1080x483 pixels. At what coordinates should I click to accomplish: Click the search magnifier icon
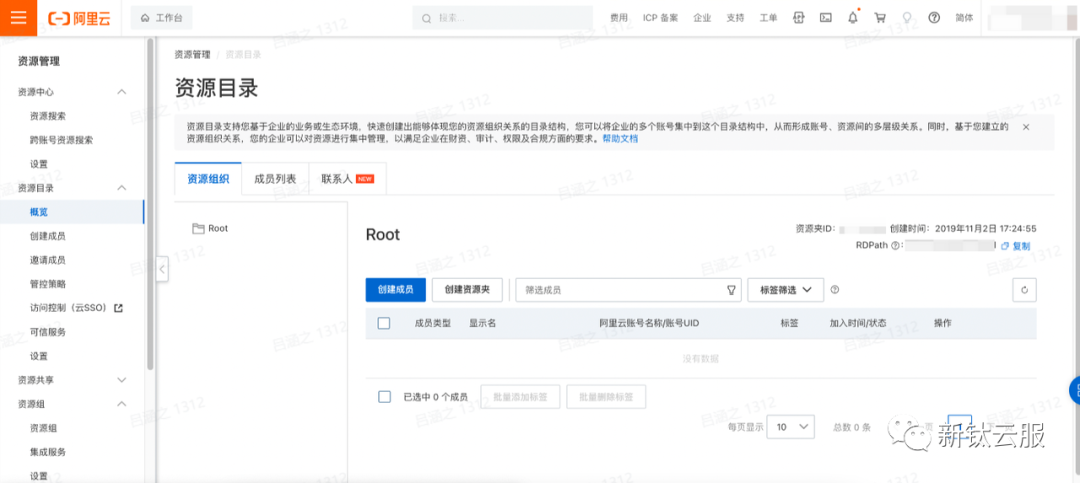pyautogui.click(x=426, y=18)
